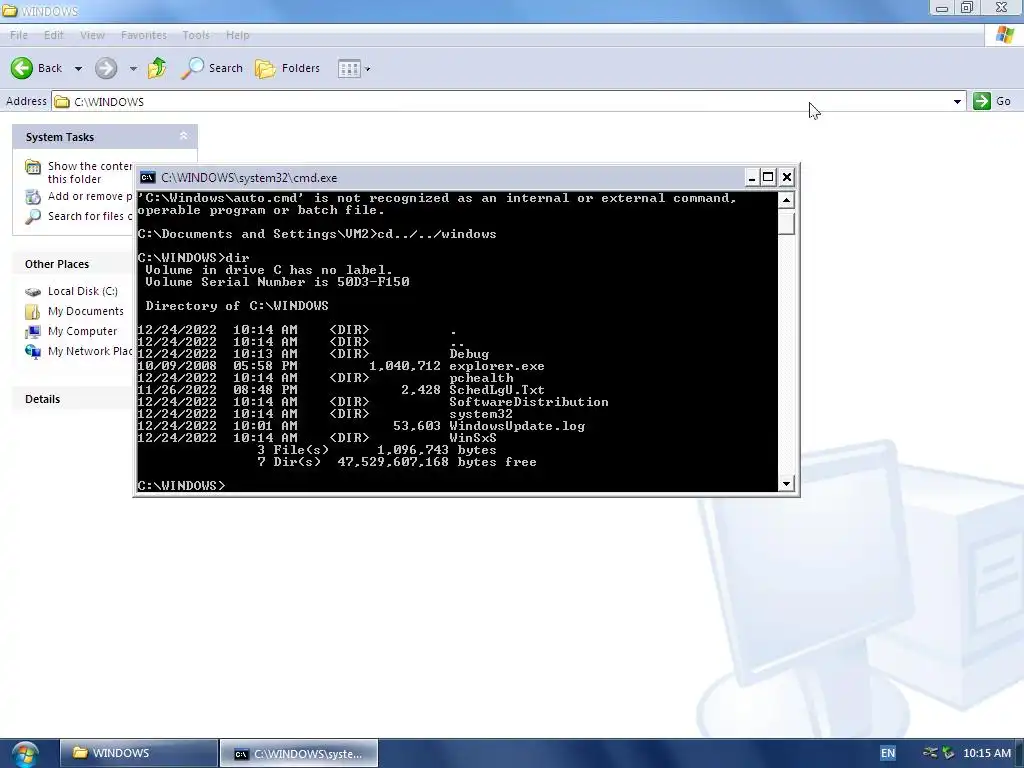This screenshot has width=1024, height=768.
Task: Click the Forward arrow button
Action: point(106,68)
